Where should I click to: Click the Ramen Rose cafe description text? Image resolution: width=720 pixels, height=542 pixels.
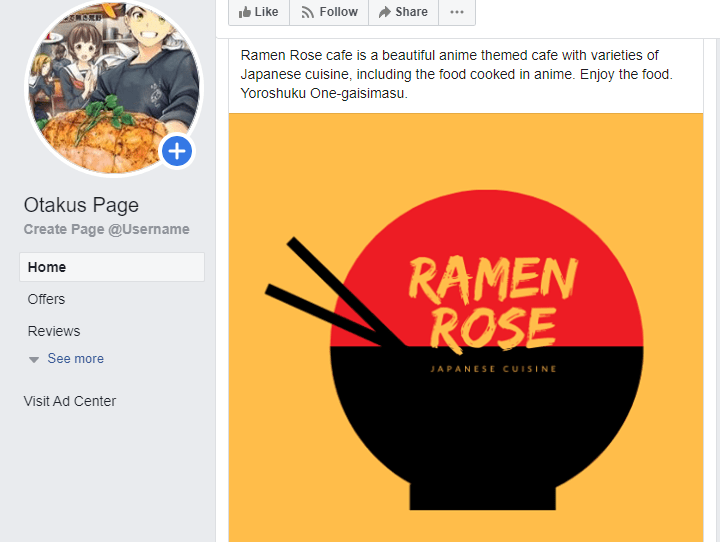pyautogui.click(x=456, y=74)
